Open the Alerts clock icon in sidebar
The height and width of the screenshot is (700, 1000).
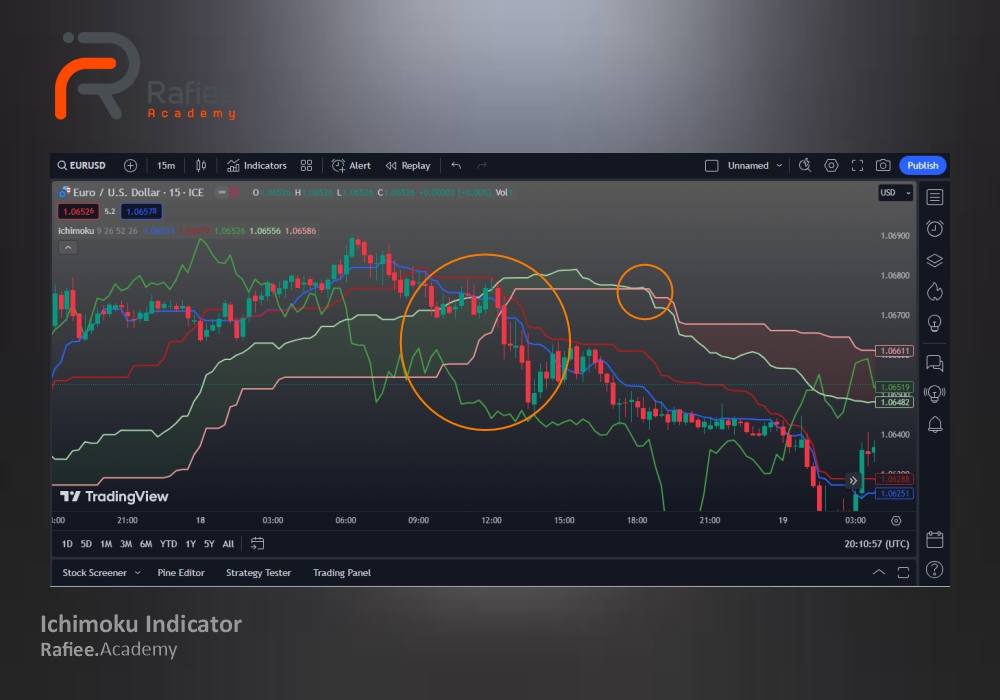click(935, 228)
